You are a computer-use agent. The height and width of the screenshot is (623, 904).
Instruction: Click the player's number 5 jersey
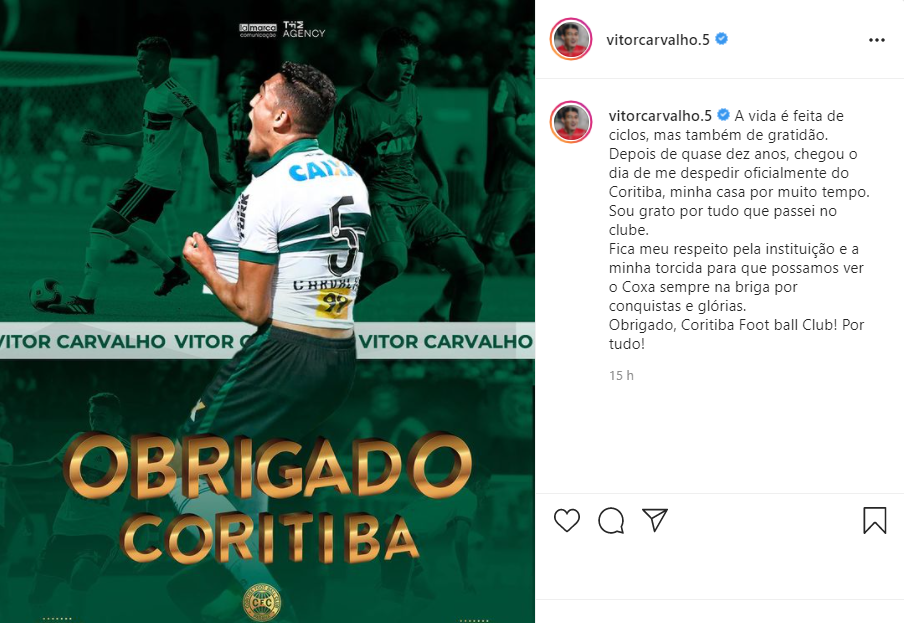click(x=343, y=235)
